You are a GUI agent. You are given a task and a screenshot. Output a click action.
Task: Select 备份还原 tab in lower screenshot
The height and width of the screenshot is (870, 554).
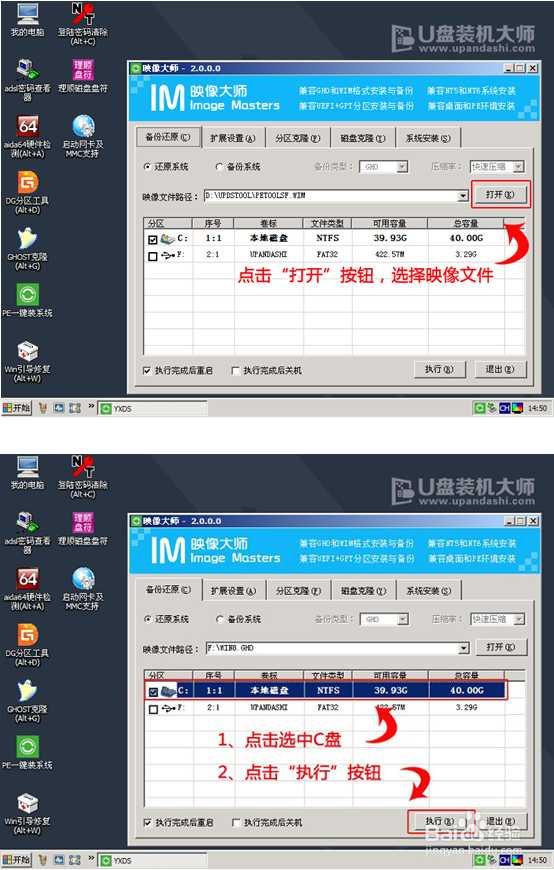(x=168, y=589)
